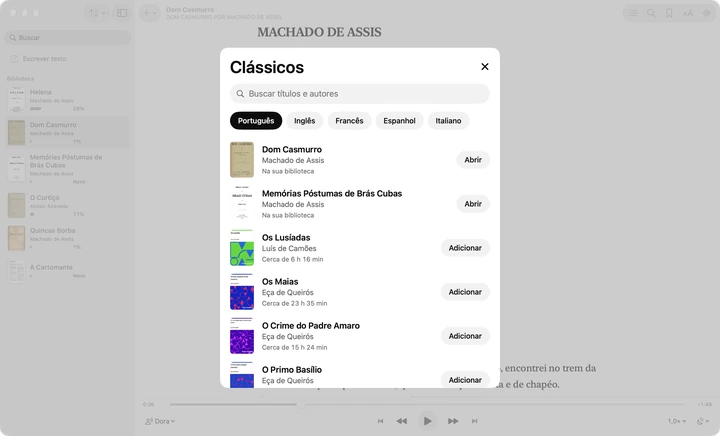Image resolution: width=720 pixels, height=436 pixels.
Task: Add O Crime do Padre Amaro
Action: 465,336
